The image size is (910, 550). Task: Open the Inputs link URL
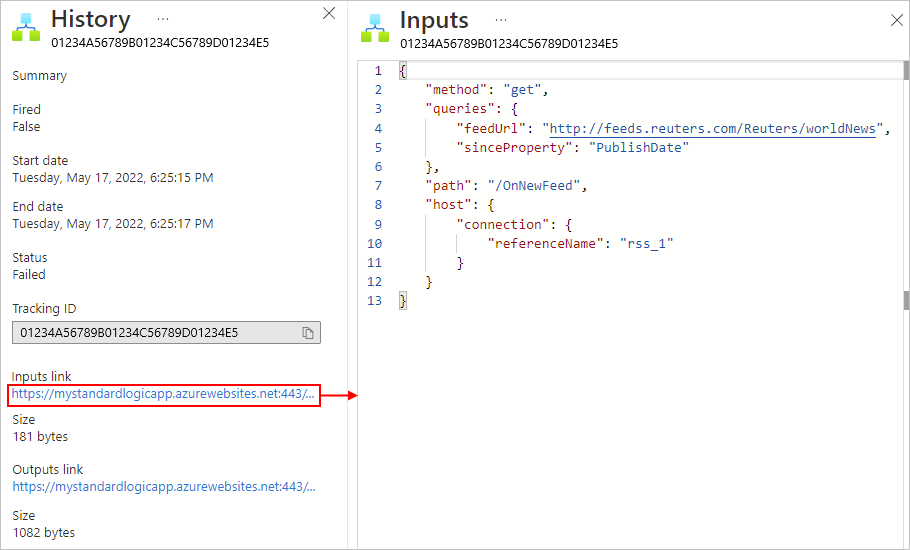coord(164,394)
